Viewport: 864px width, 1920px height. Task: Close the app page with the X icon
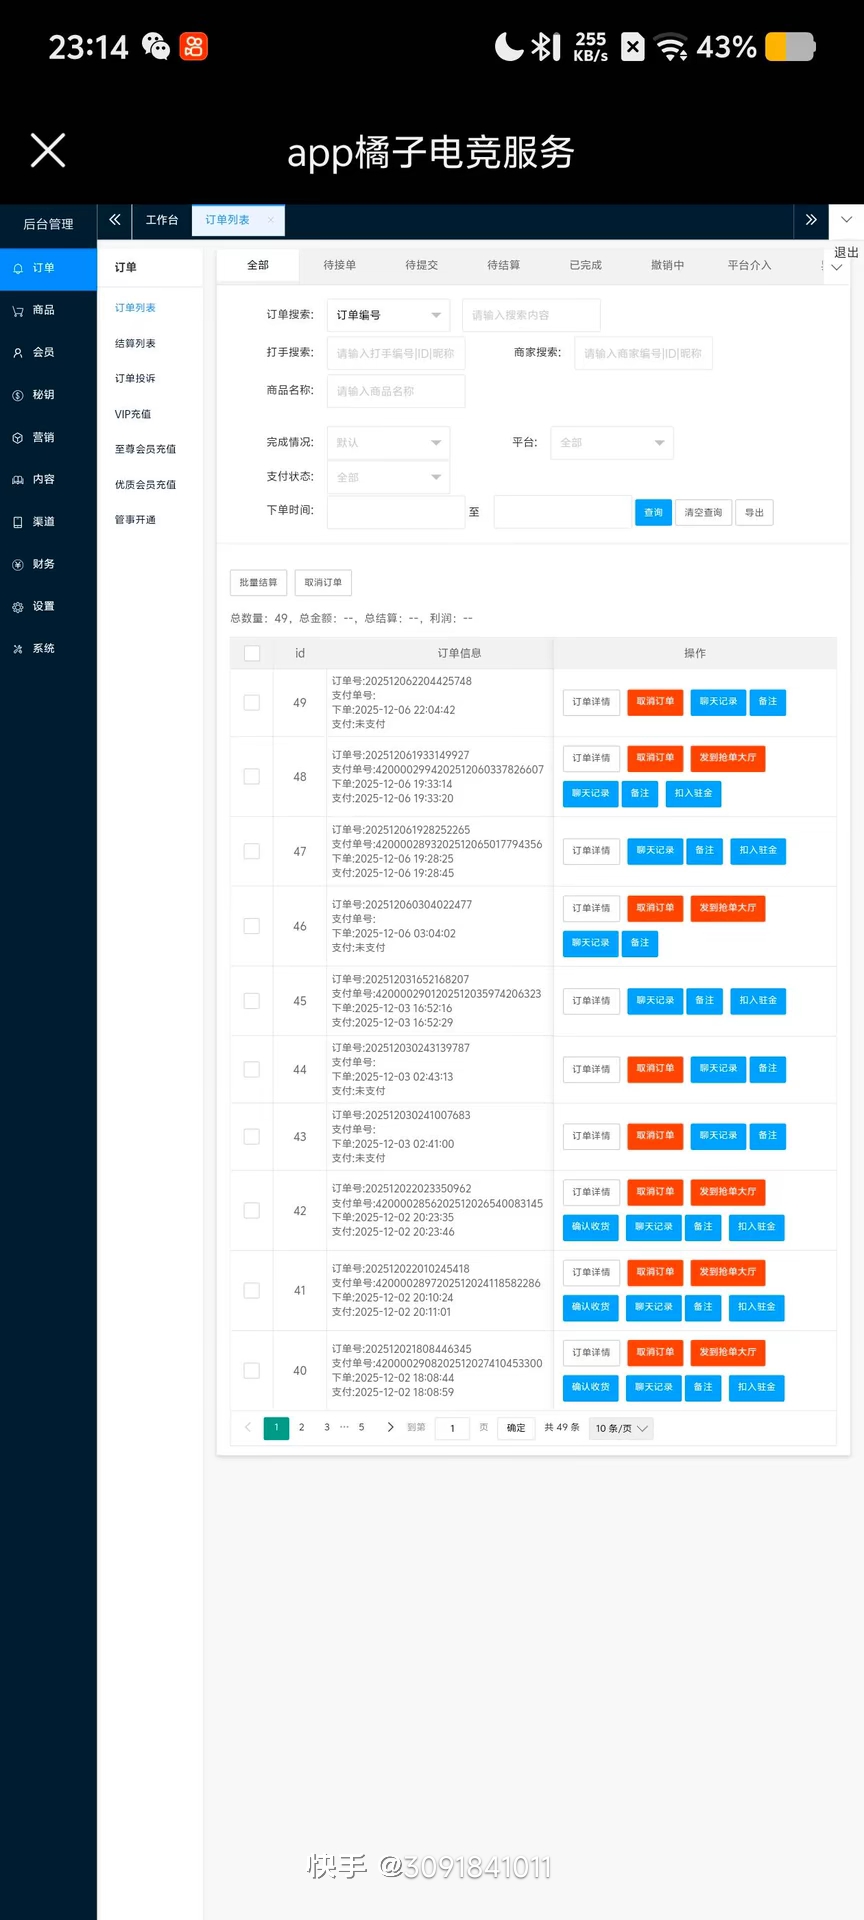(x=48, y=150)
